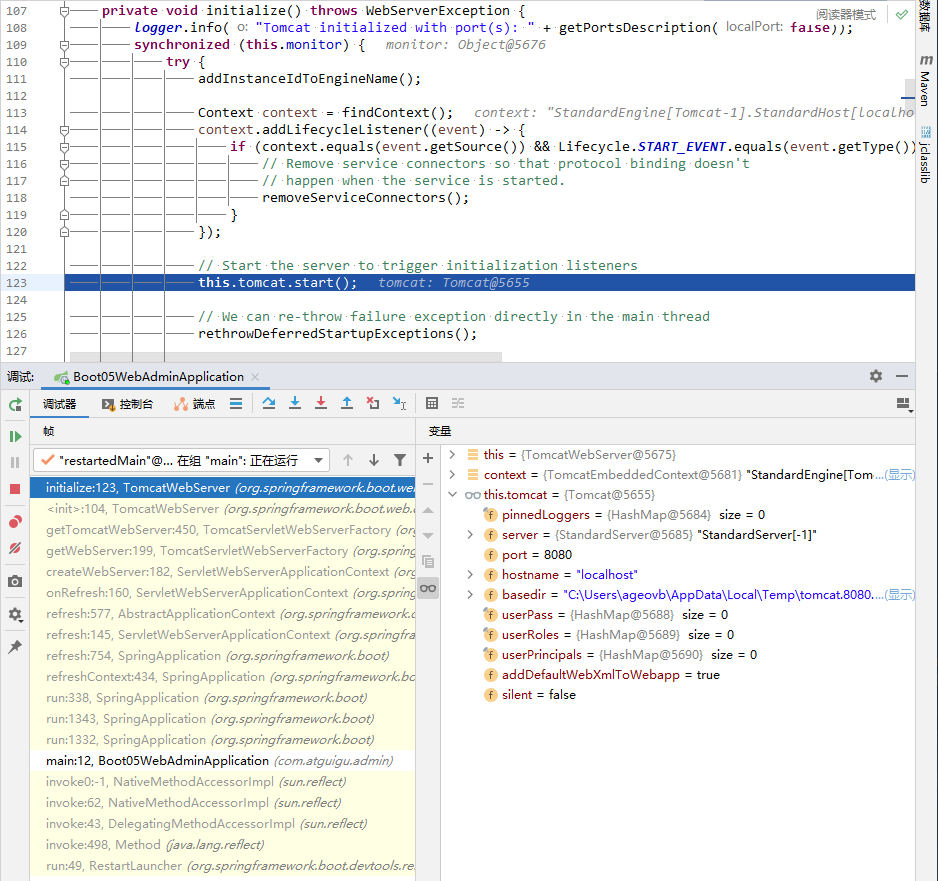Click Run to Cursor icon
Screen dimensions: 938x881
399,404
